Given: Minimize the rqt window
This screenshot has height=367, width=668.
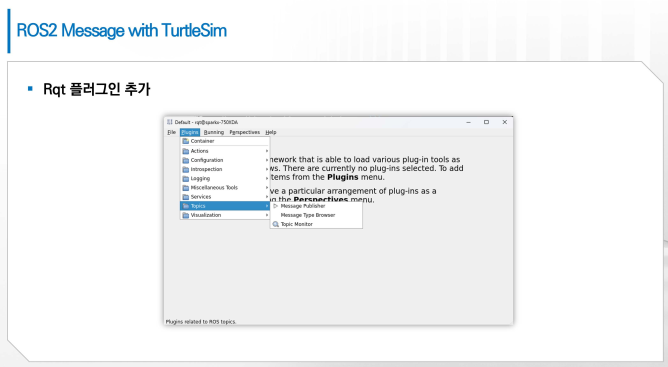Looking at the screenshot, I should (x=469, y=122).
